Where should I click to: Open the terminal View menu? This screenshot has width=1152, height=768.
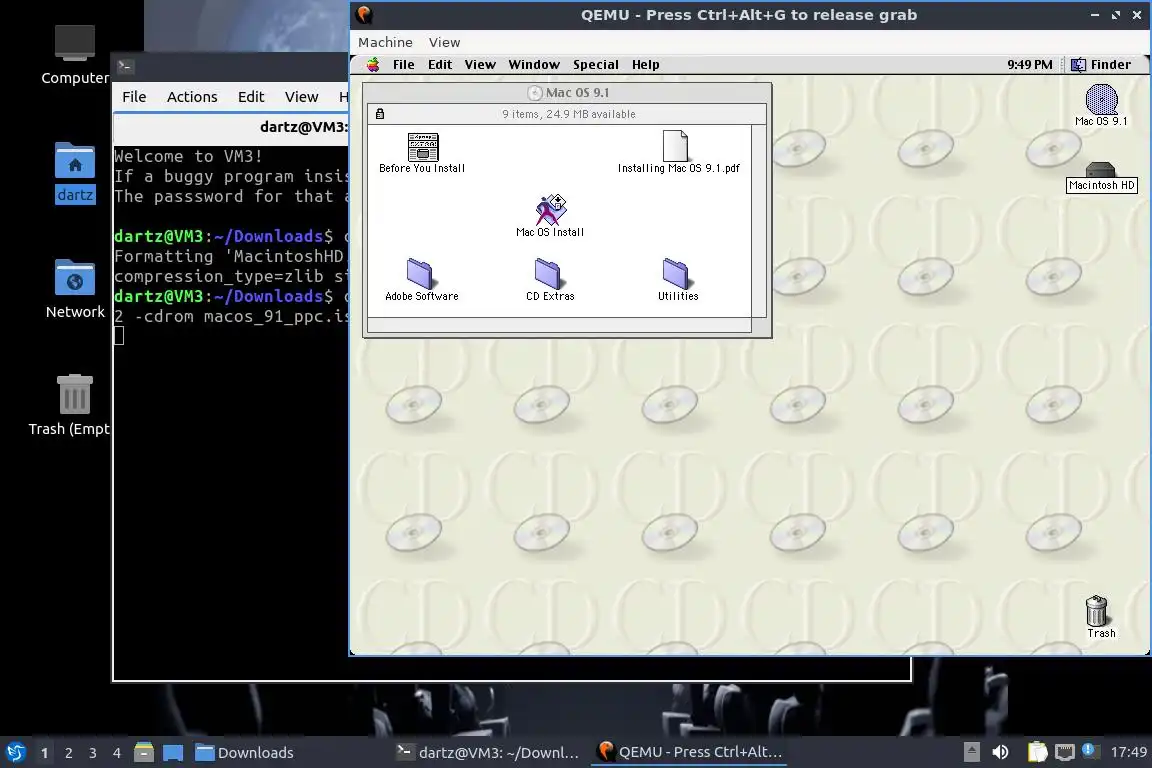coord(301,97)
